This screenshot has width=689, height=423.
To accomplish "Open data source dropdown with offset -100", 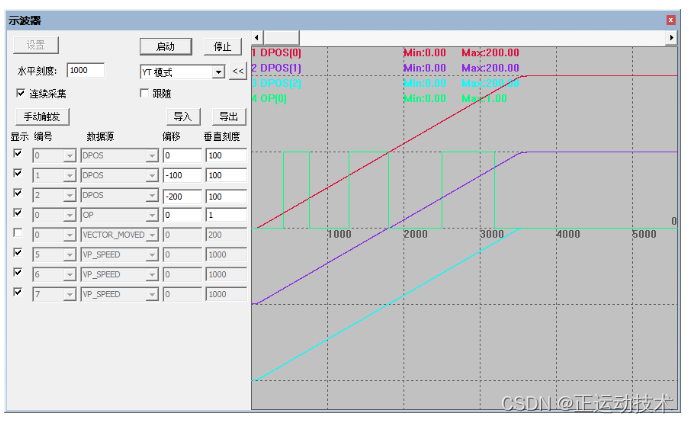I will click(x=152, y=175).
